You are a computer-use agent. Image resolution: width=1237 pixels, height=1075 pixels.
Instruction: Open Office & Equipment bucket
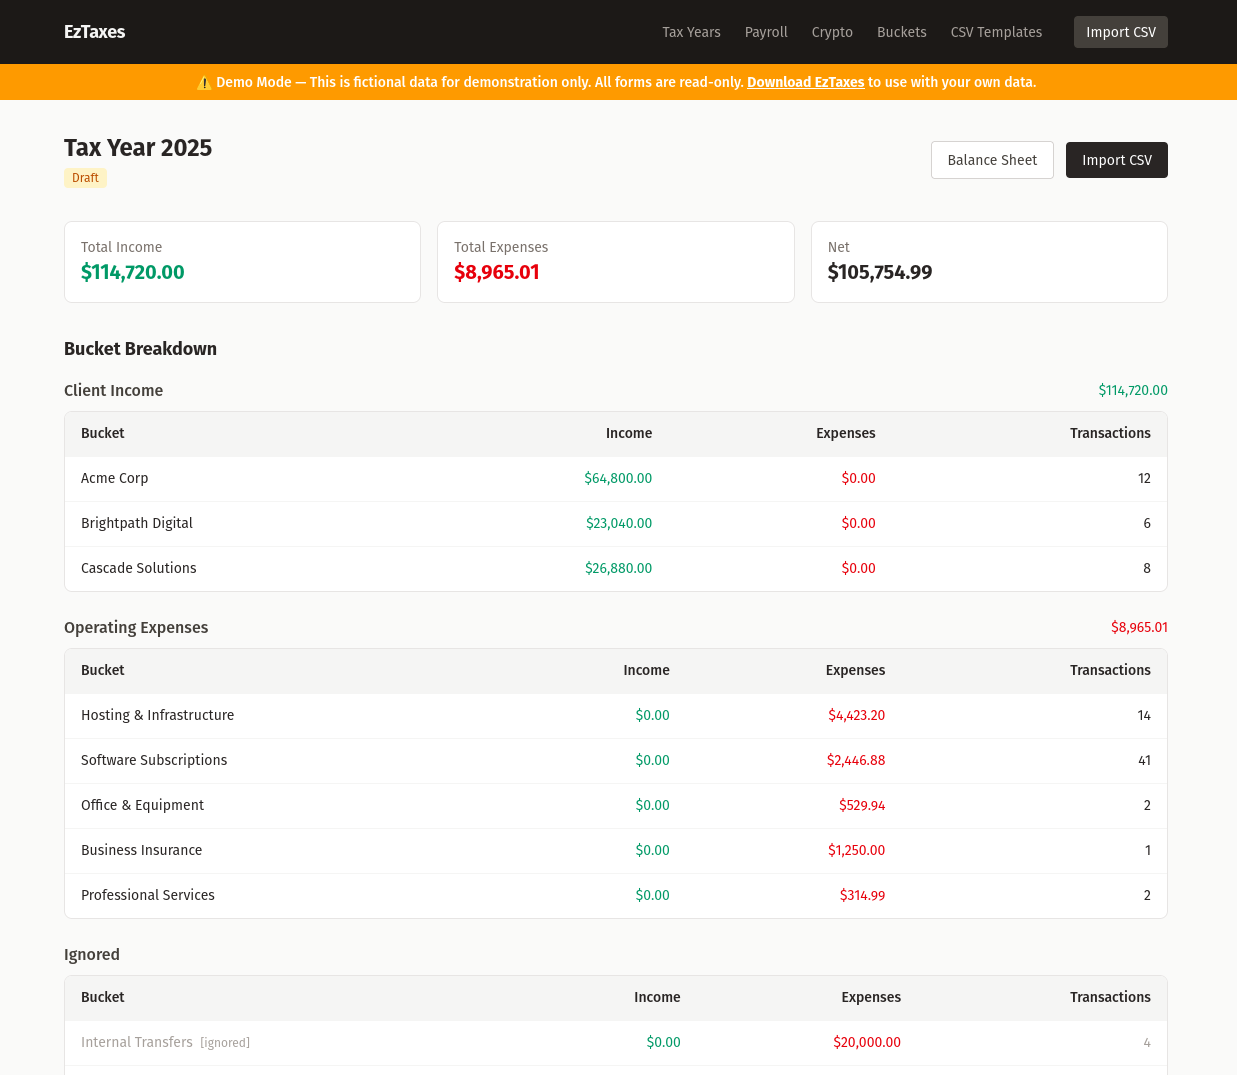click(x=616, y=806)
